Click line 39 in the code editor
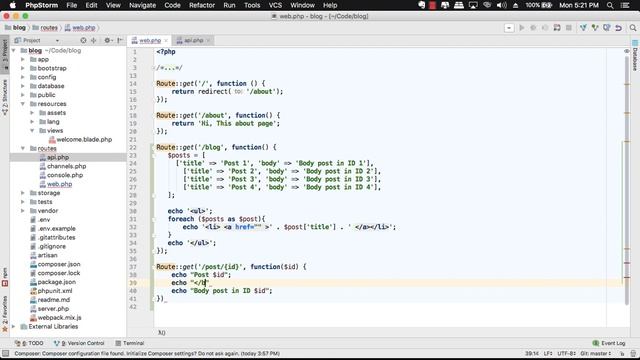 pos(388,283)
